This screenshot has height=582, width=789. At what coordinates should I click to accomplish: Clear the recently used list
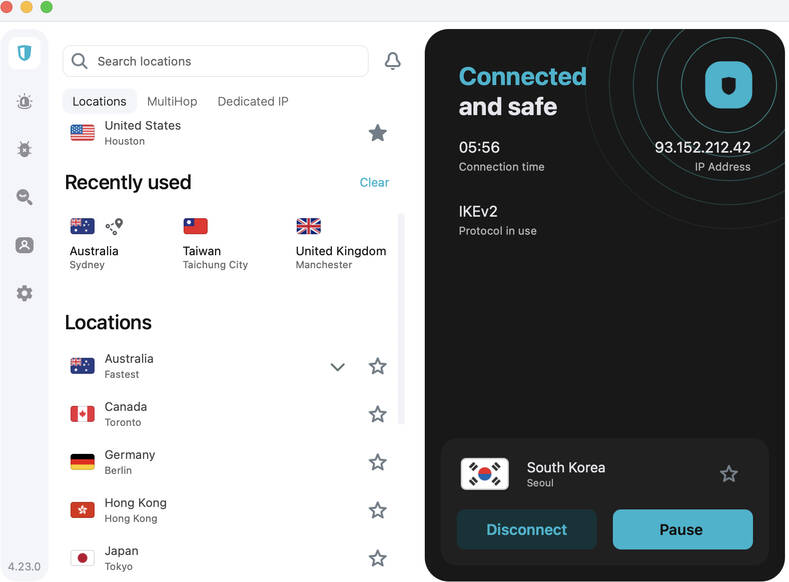(374, 182)
